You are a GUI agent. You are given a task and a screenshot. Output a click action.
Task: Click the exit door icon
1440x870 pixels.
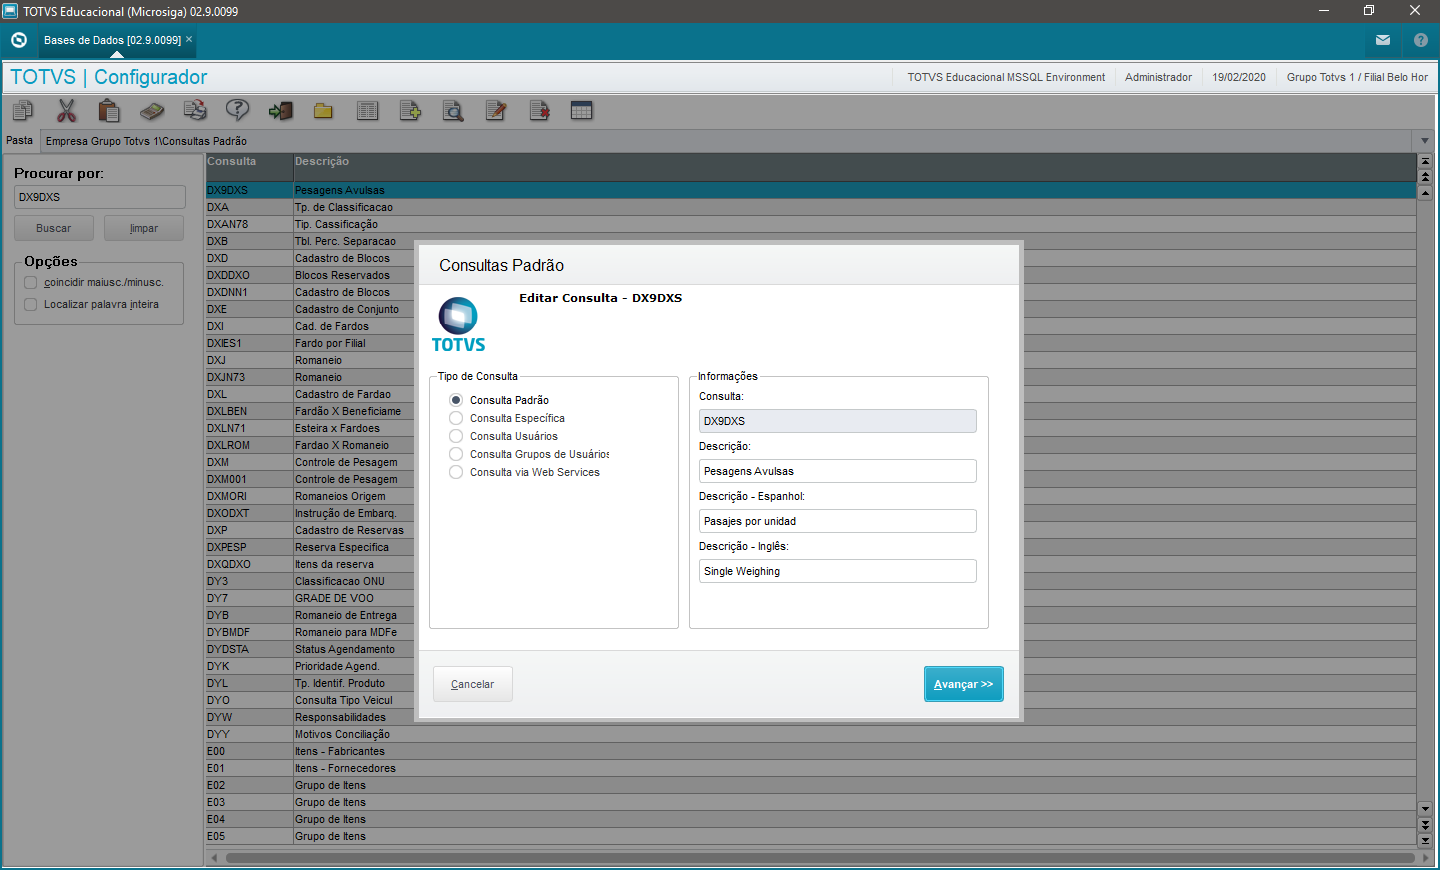point(281,110)
